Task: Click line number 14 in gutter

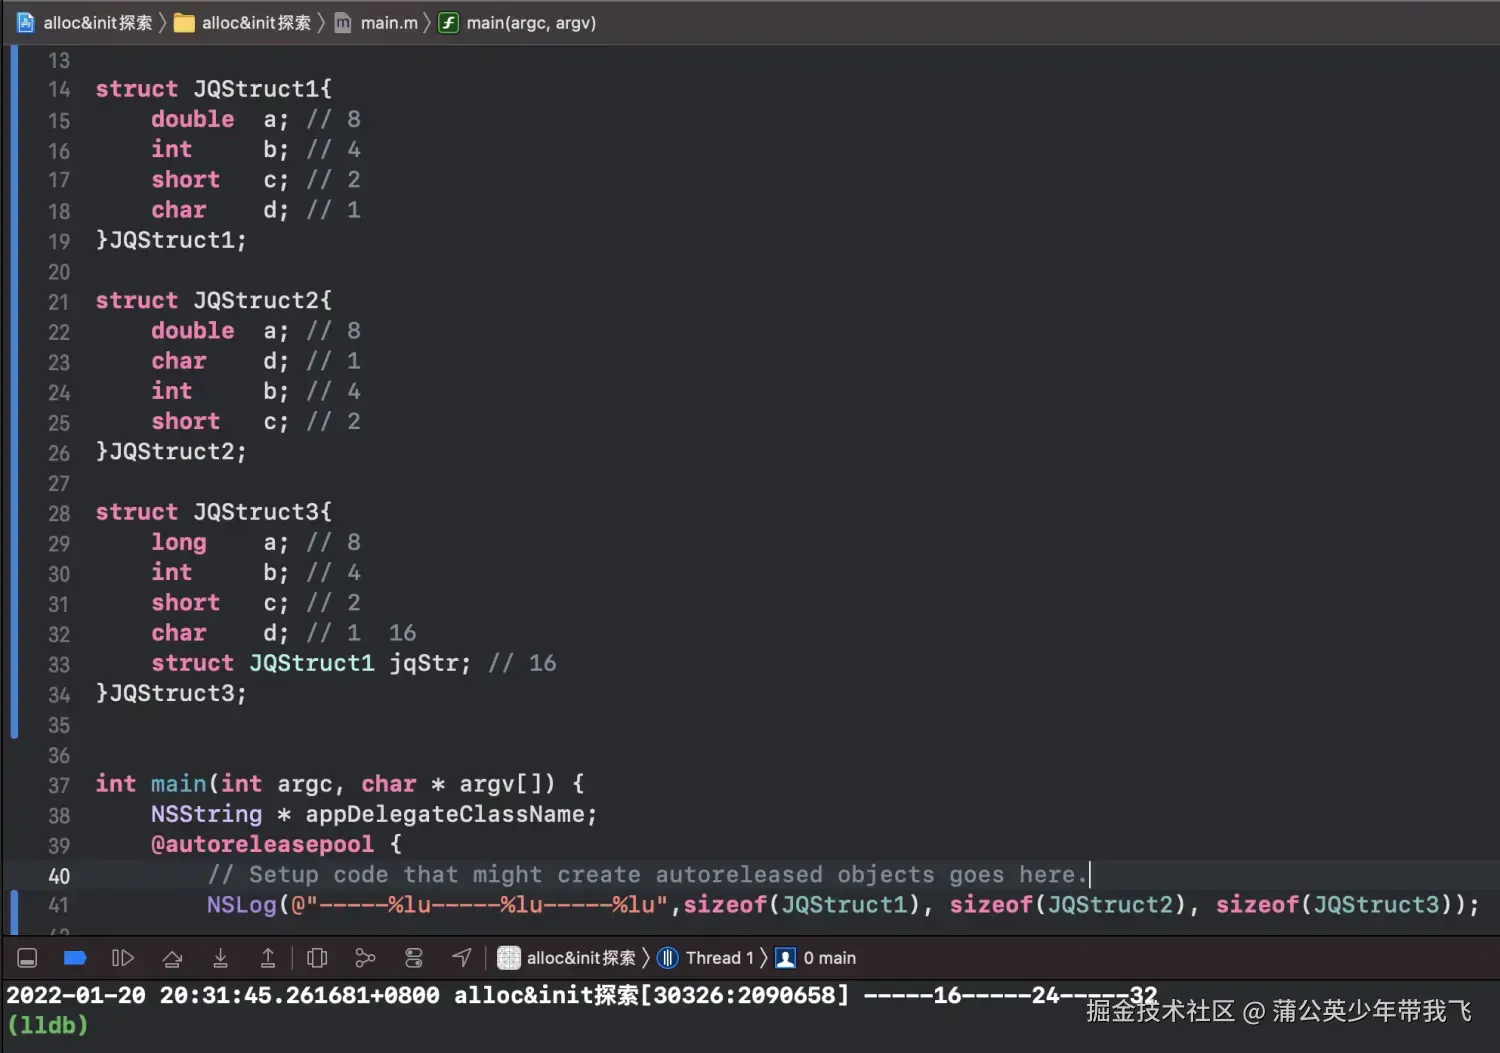Action: click(59, 90)
